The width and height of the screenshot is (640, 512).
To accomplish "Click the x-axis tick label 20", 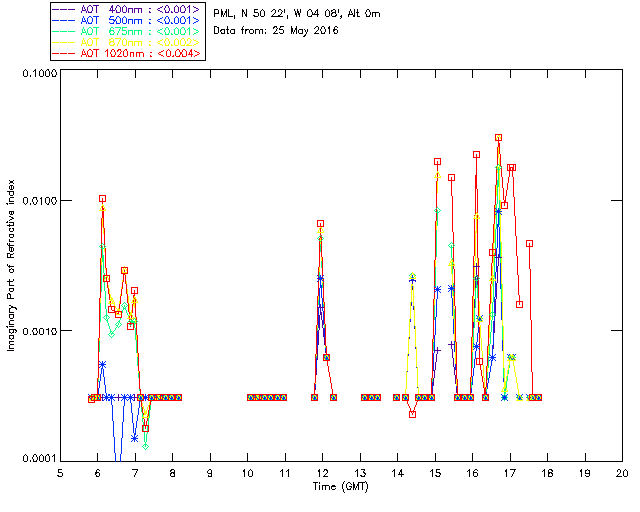I will click(x=622, y=473).
